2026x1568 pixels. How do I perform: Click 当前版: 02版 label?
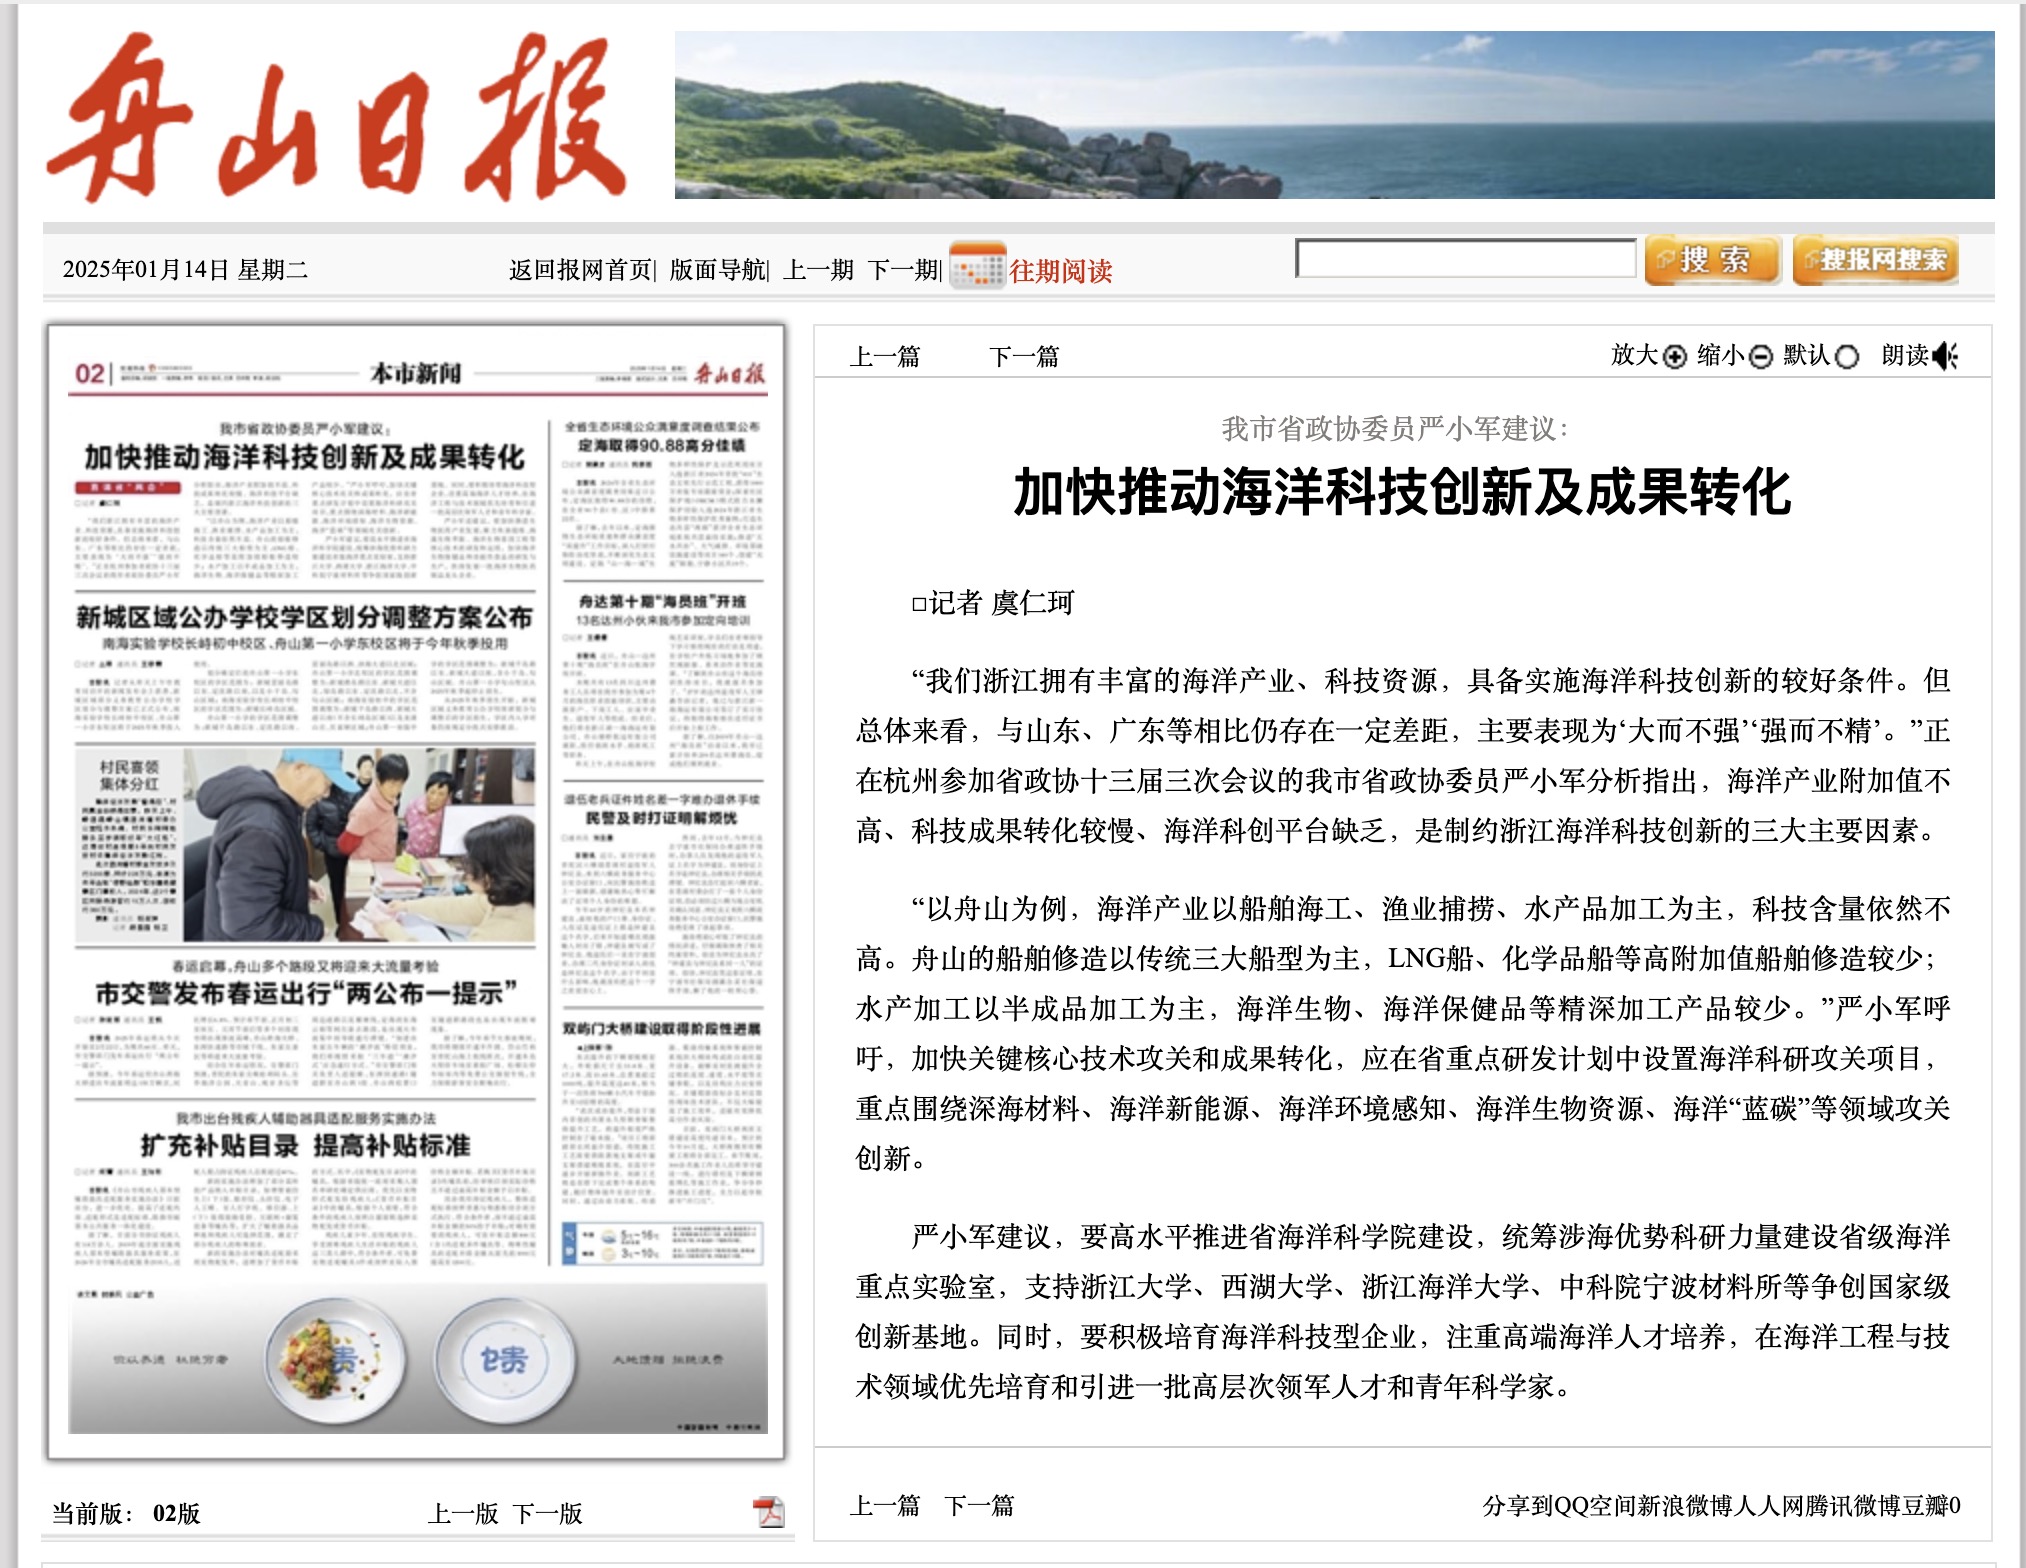[x=126, y=1514]
